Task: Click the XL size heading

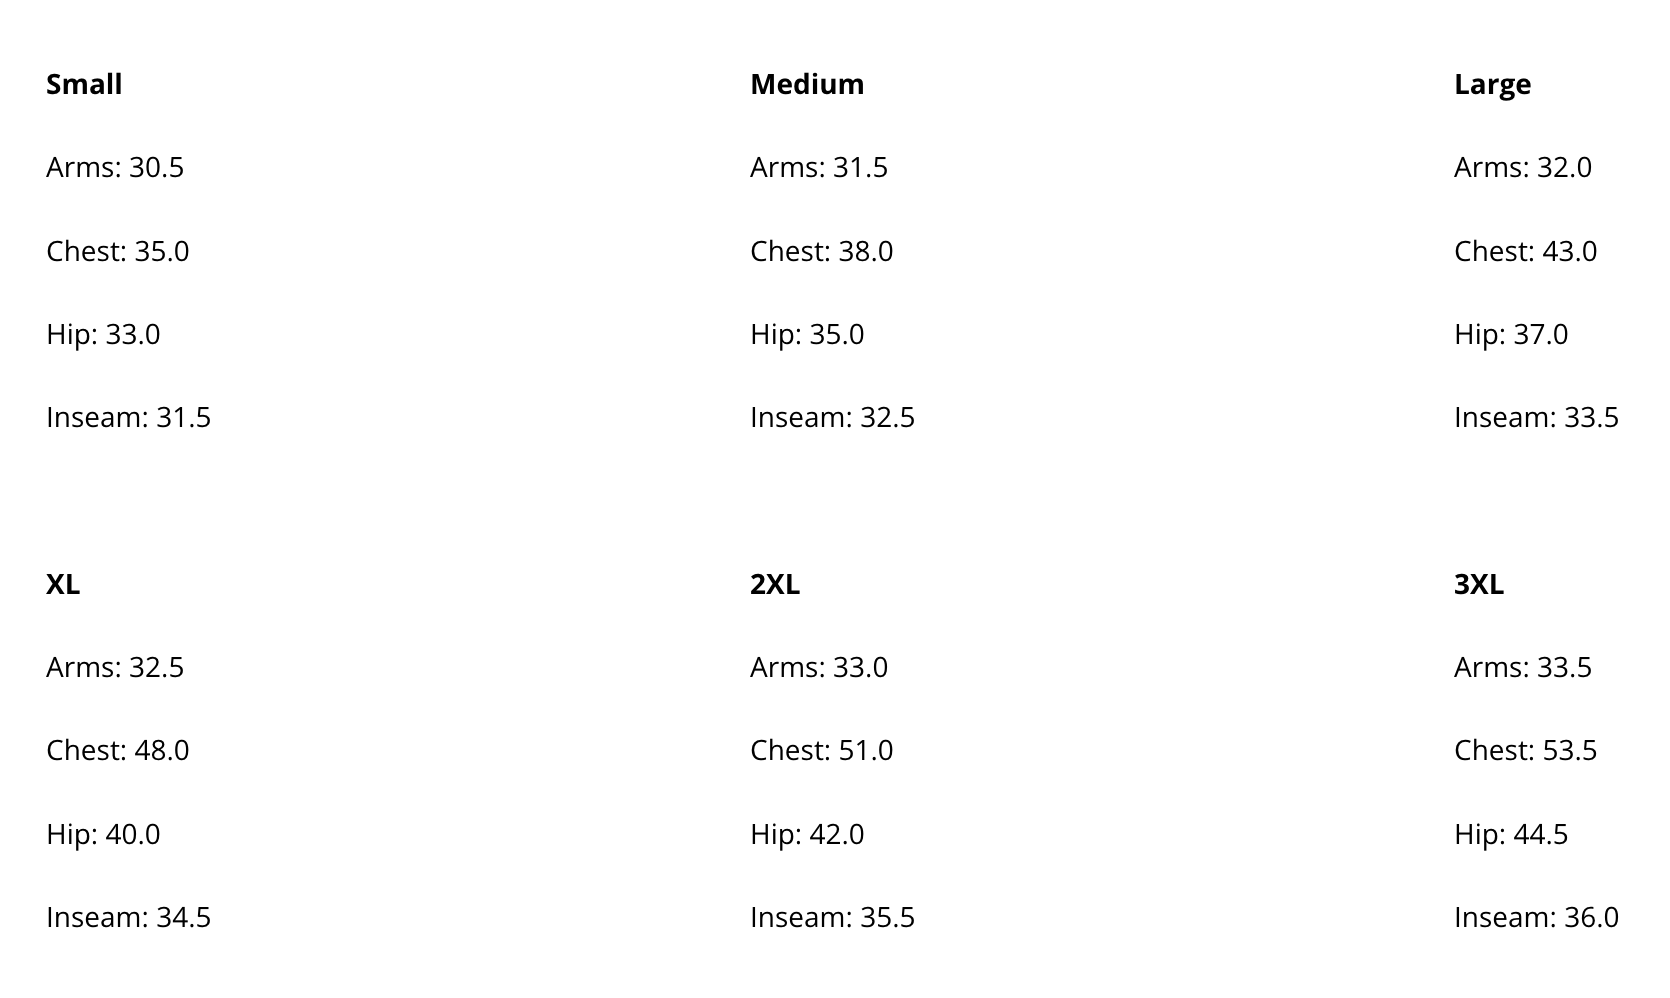Action: point(63,584)
